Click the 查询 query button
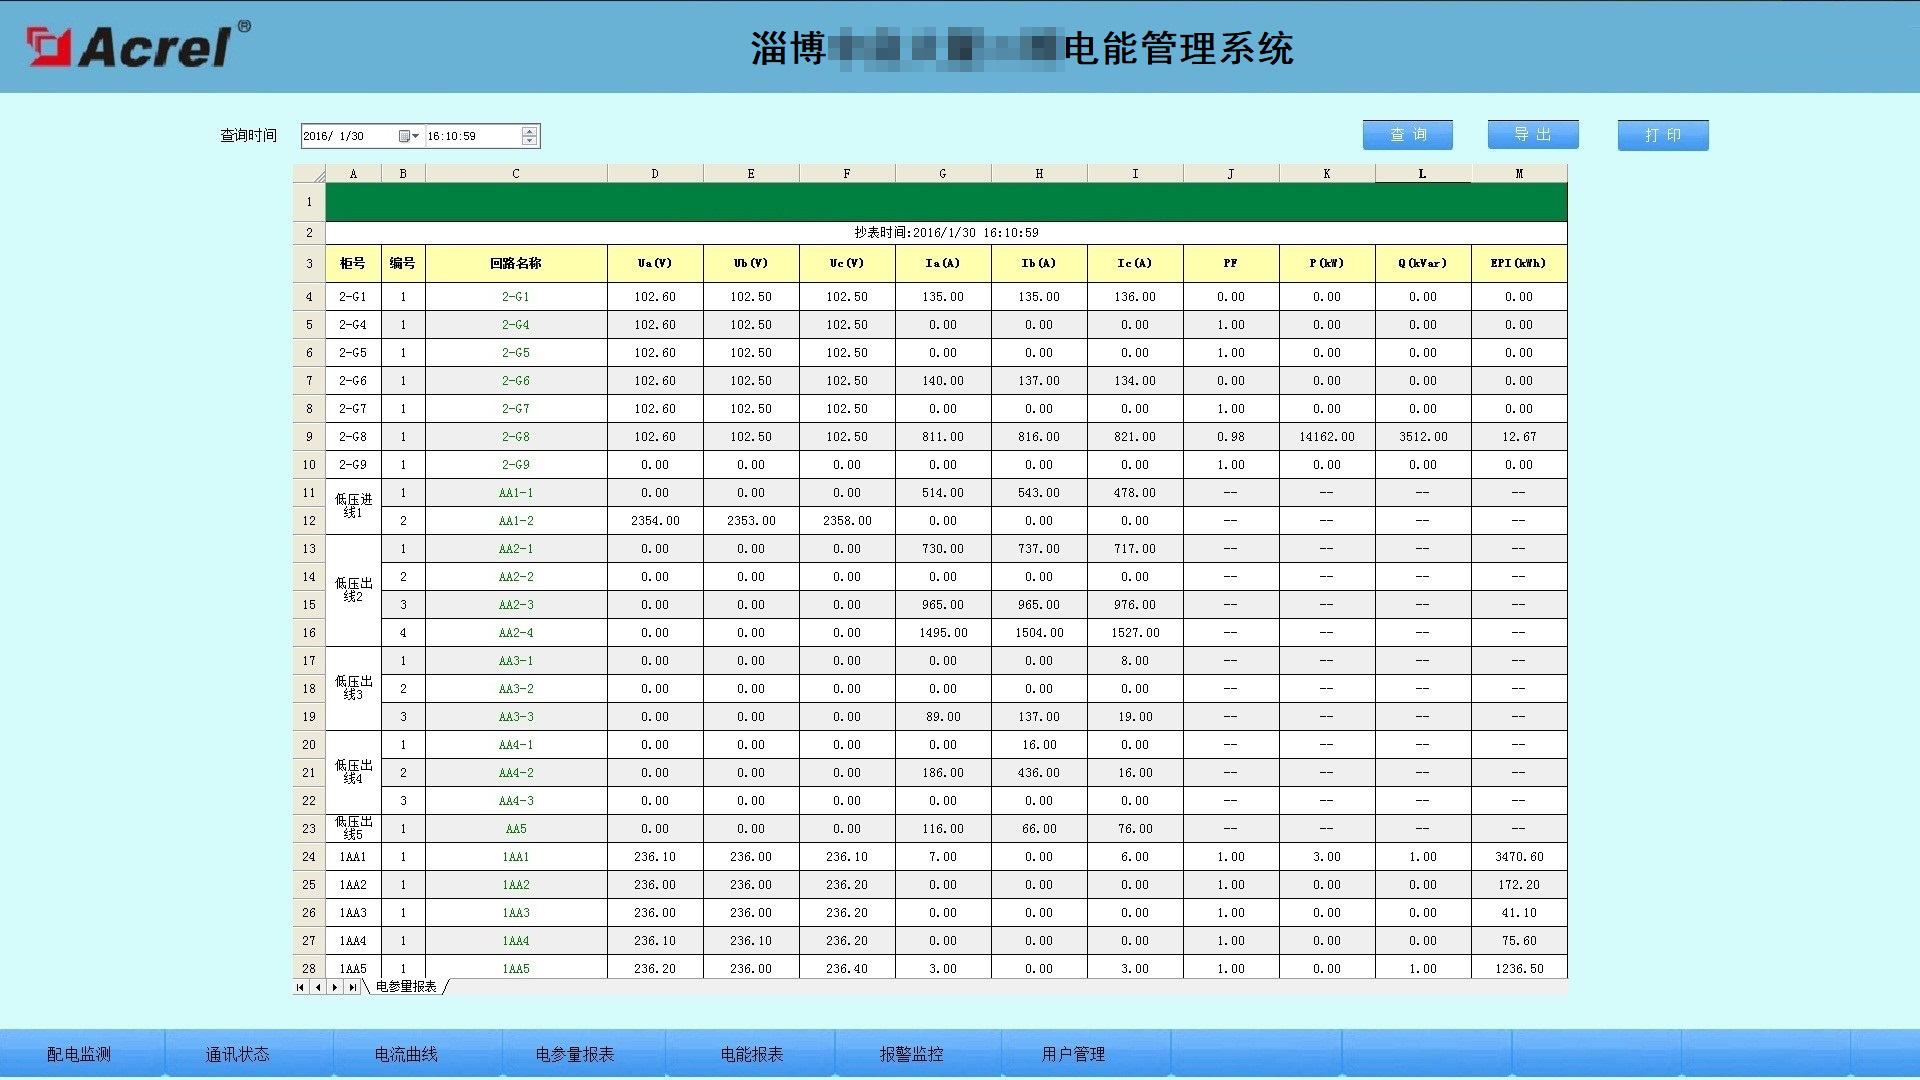The width and height of the screenshot is (1920, 1080). pyautogui.click(x=1407, y=135)
